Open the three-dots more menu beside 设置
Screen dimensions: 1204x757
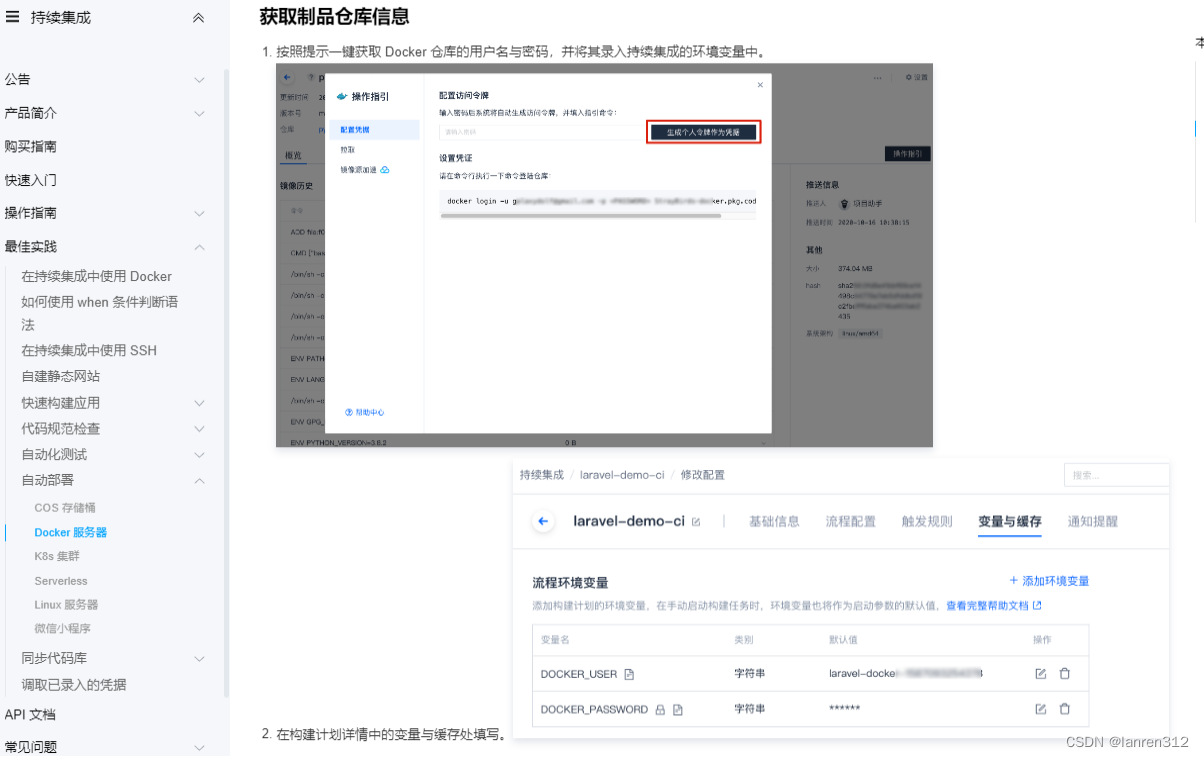(878, 77)
